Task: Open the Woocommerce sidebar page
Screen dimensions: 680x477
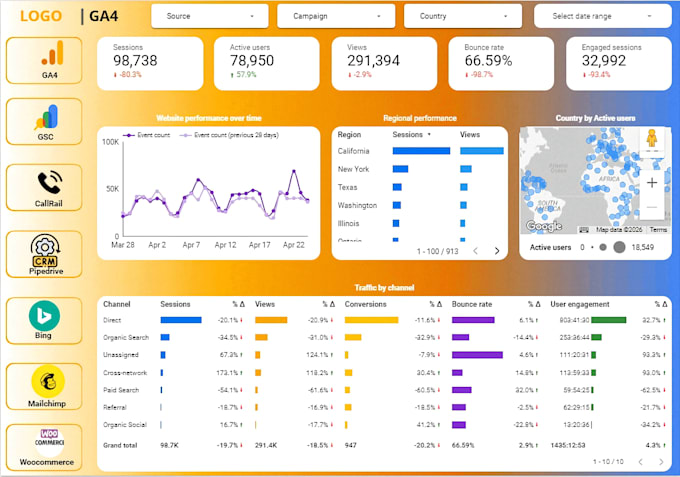Action: (44, 448)
